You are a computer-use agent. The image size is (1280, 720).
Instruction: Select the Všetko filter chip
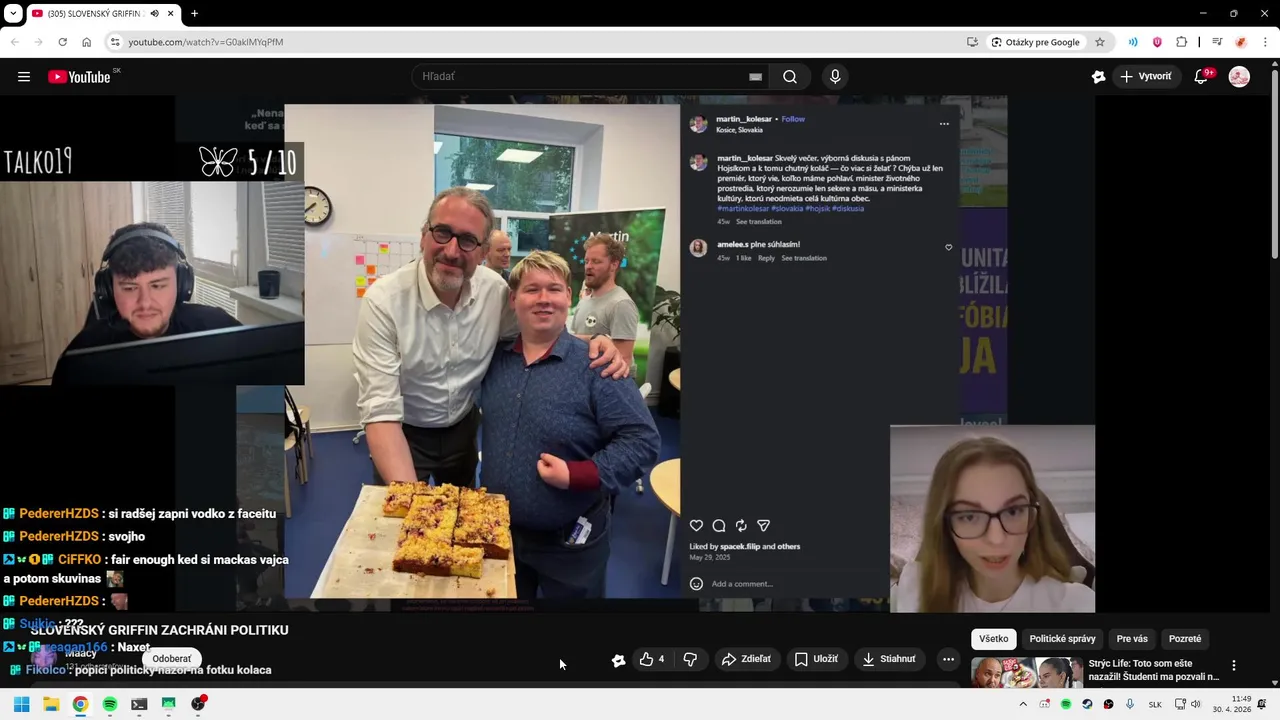click(x=994, y=639)
